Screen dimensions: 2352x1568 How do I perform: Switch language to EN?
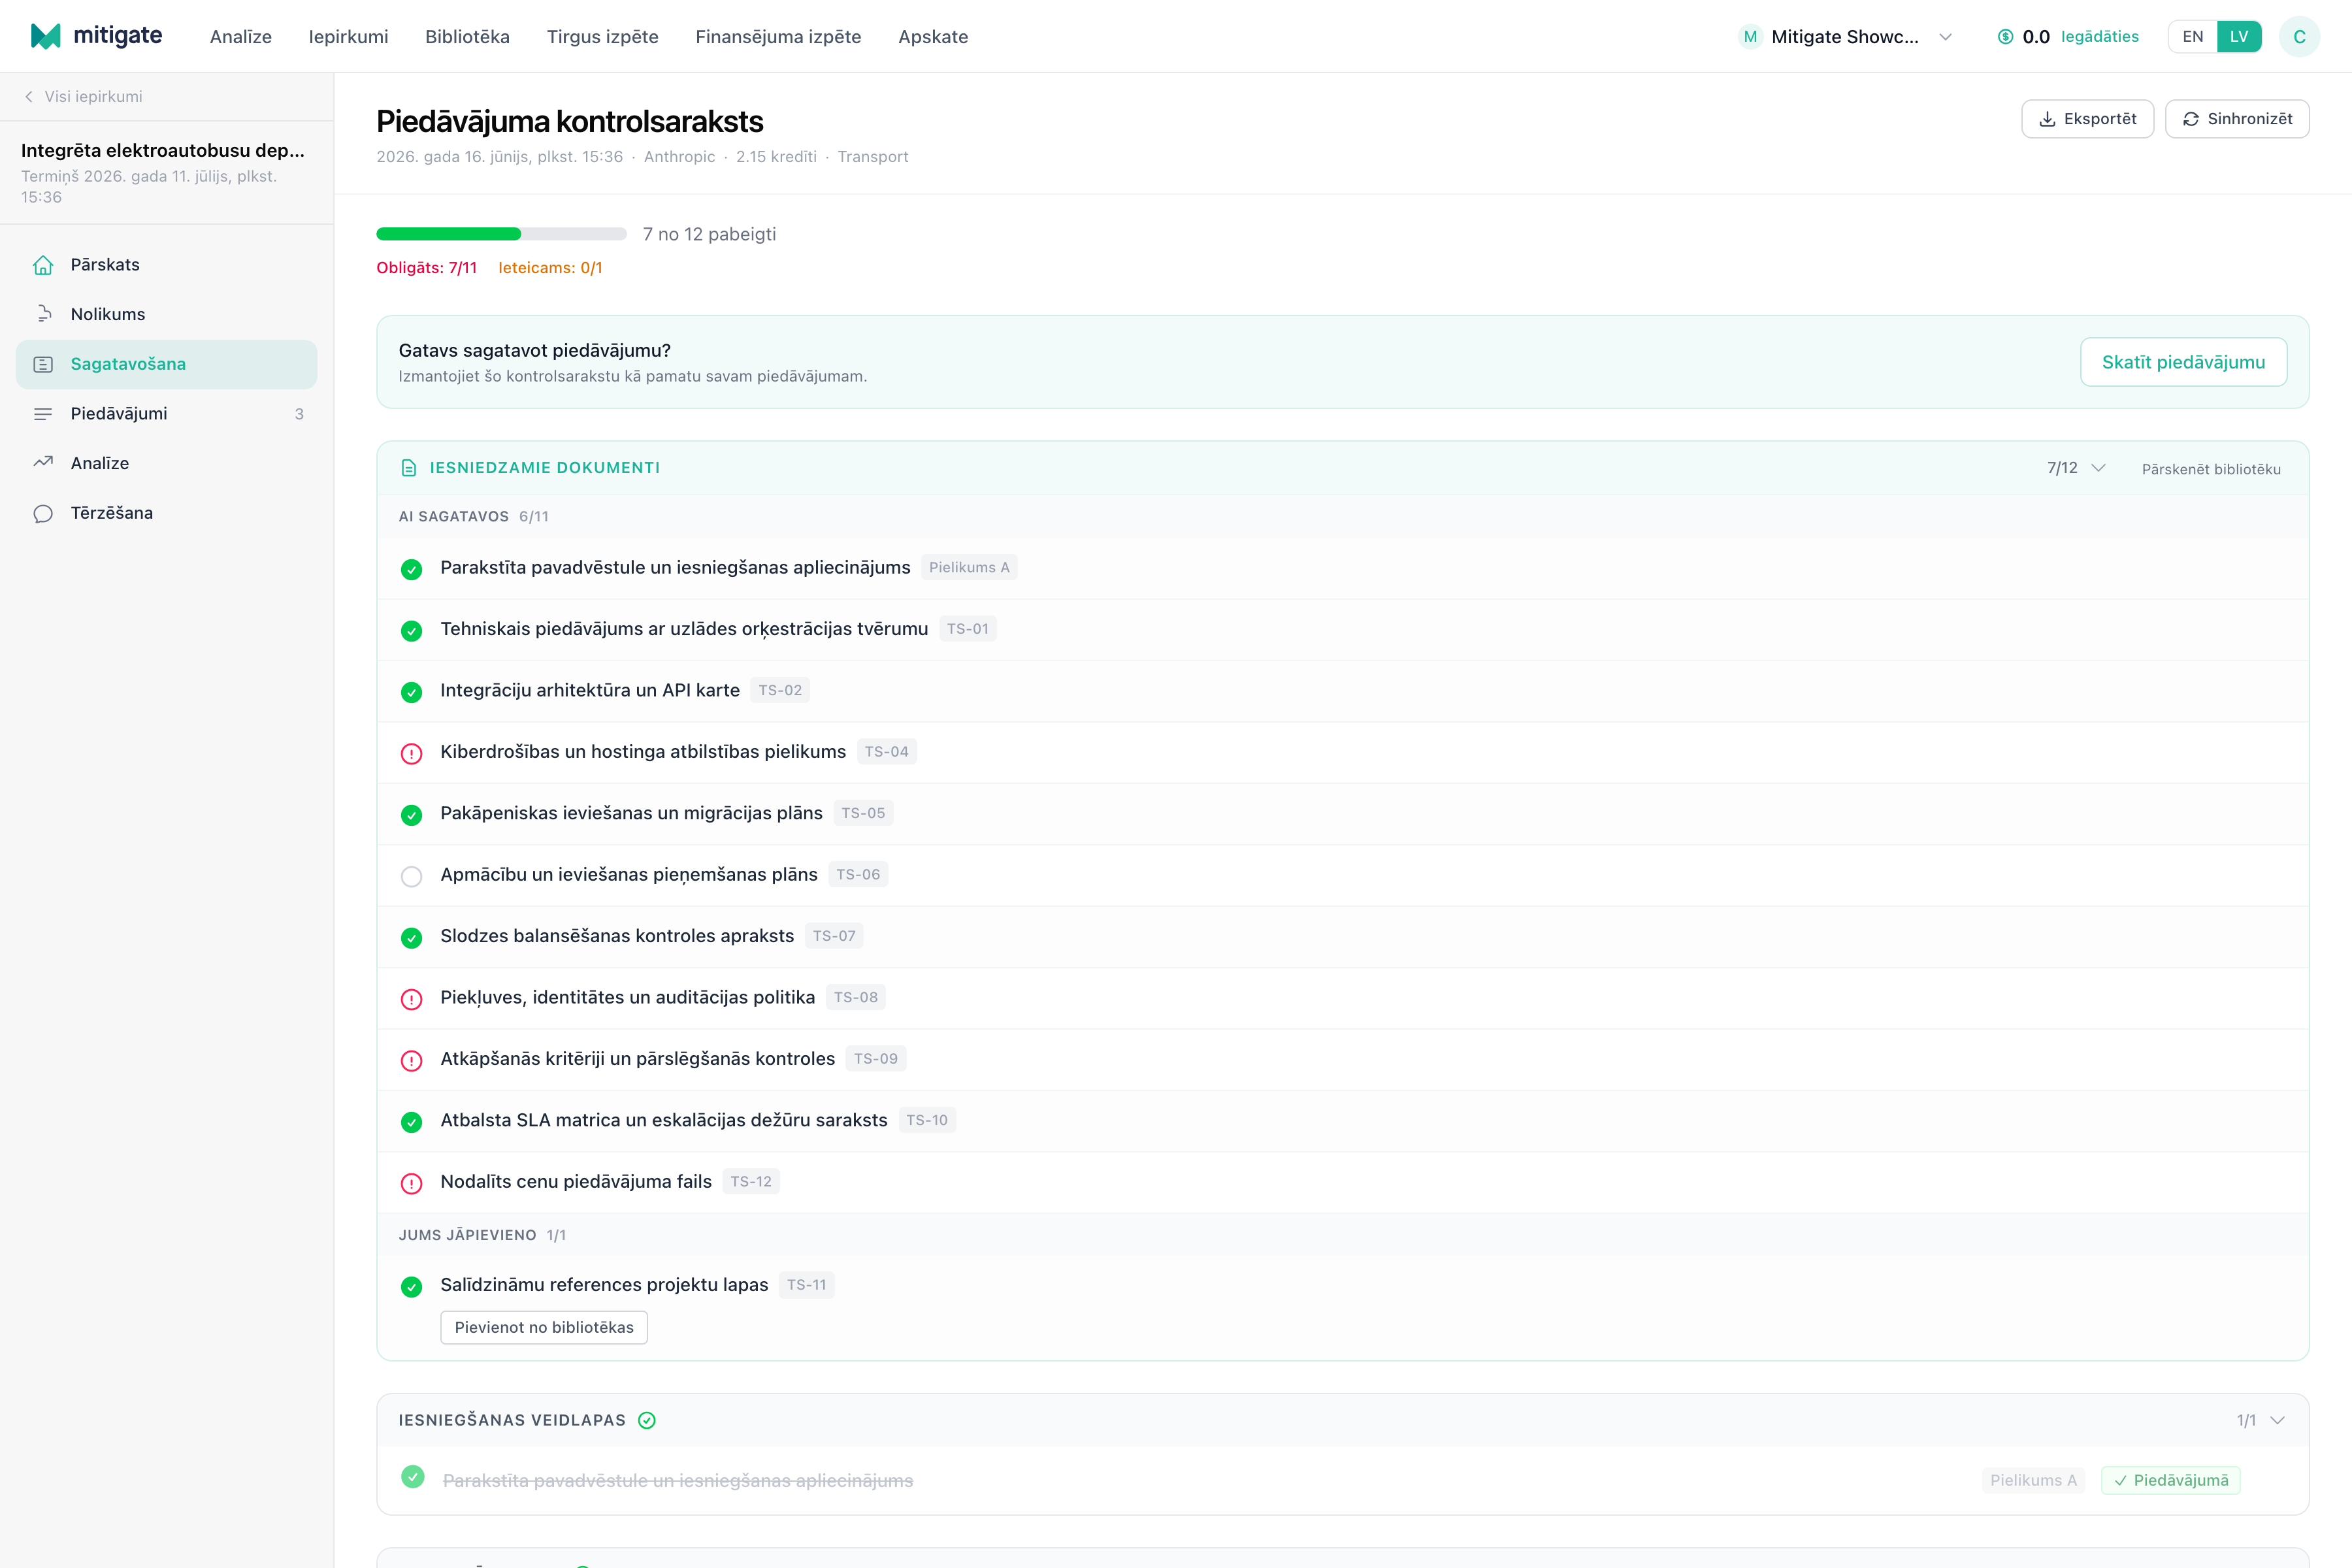point(2192,37)
